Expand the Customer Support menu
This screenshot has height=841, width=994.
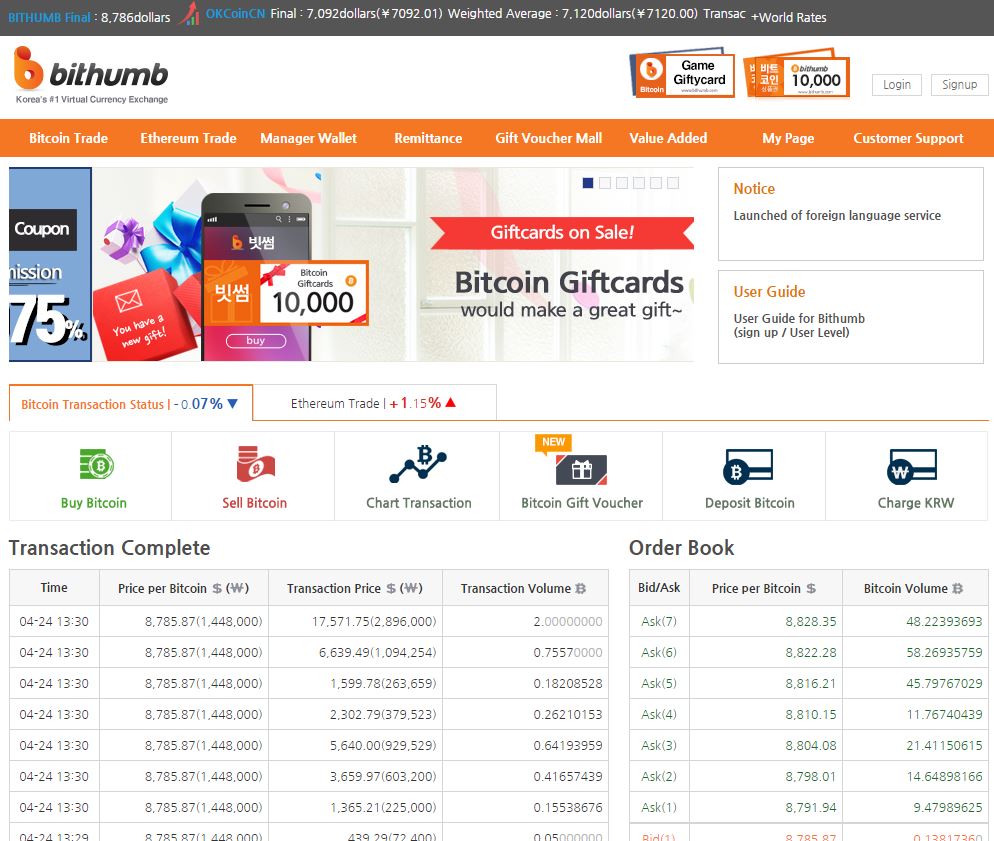908,139
